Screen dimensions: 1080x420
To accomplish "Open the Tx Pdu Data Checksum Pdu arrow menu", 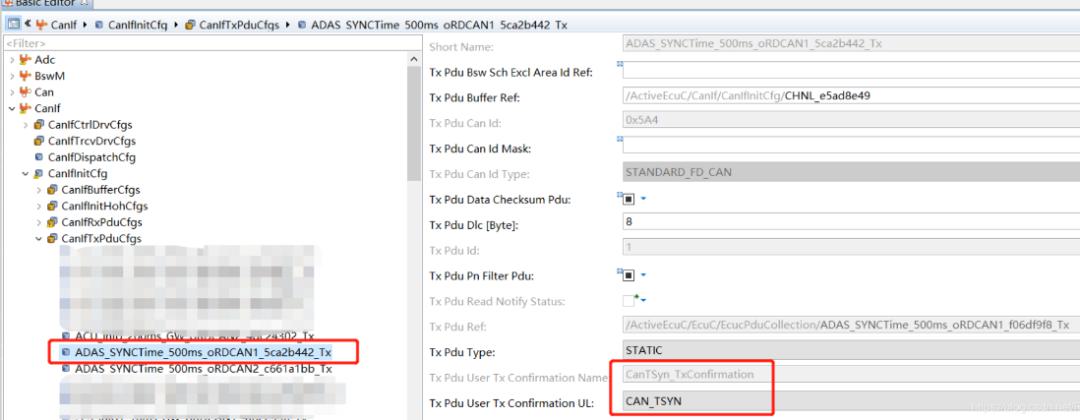I will point(643,199).
